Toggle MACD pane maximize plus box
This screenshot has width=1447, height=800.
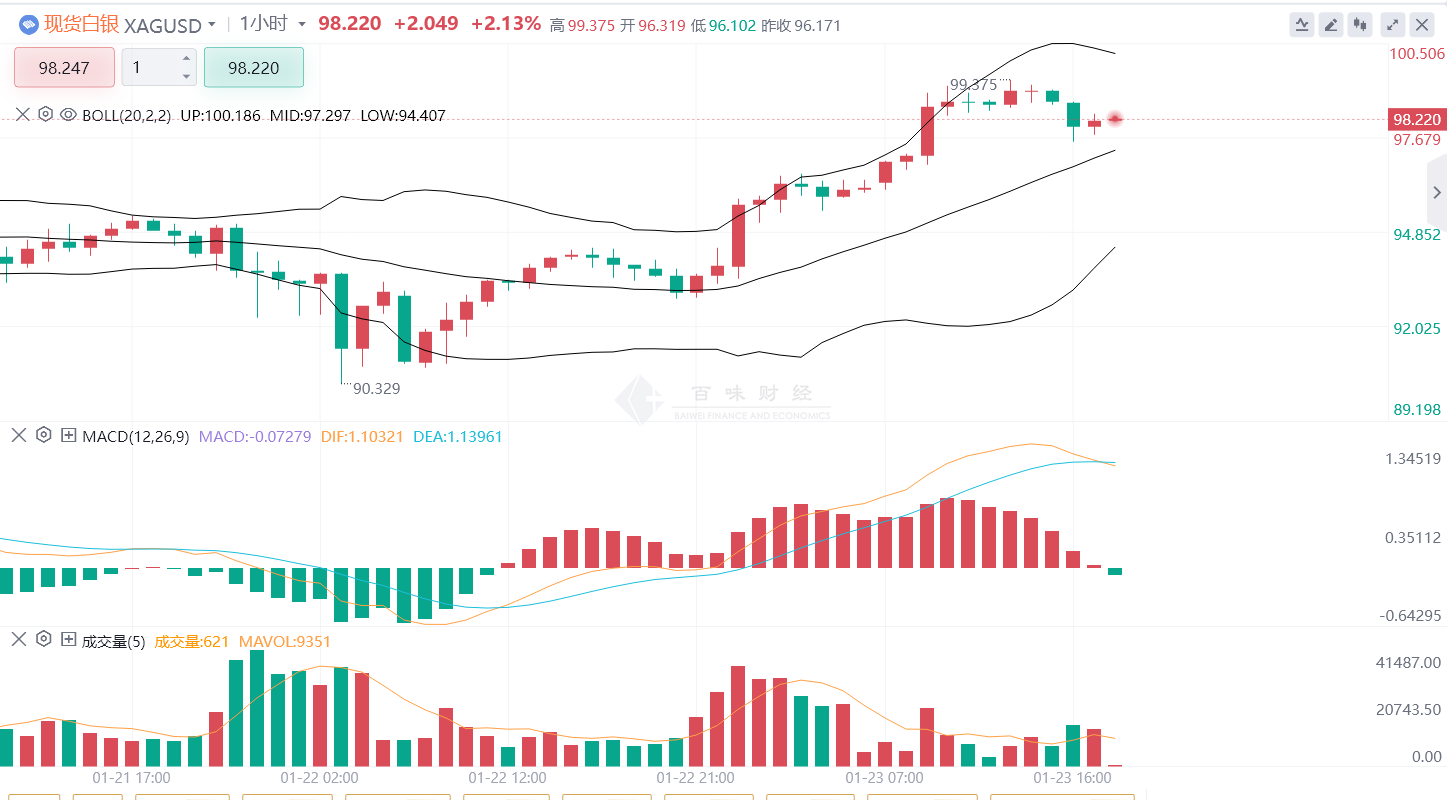[x=68, y=435]
